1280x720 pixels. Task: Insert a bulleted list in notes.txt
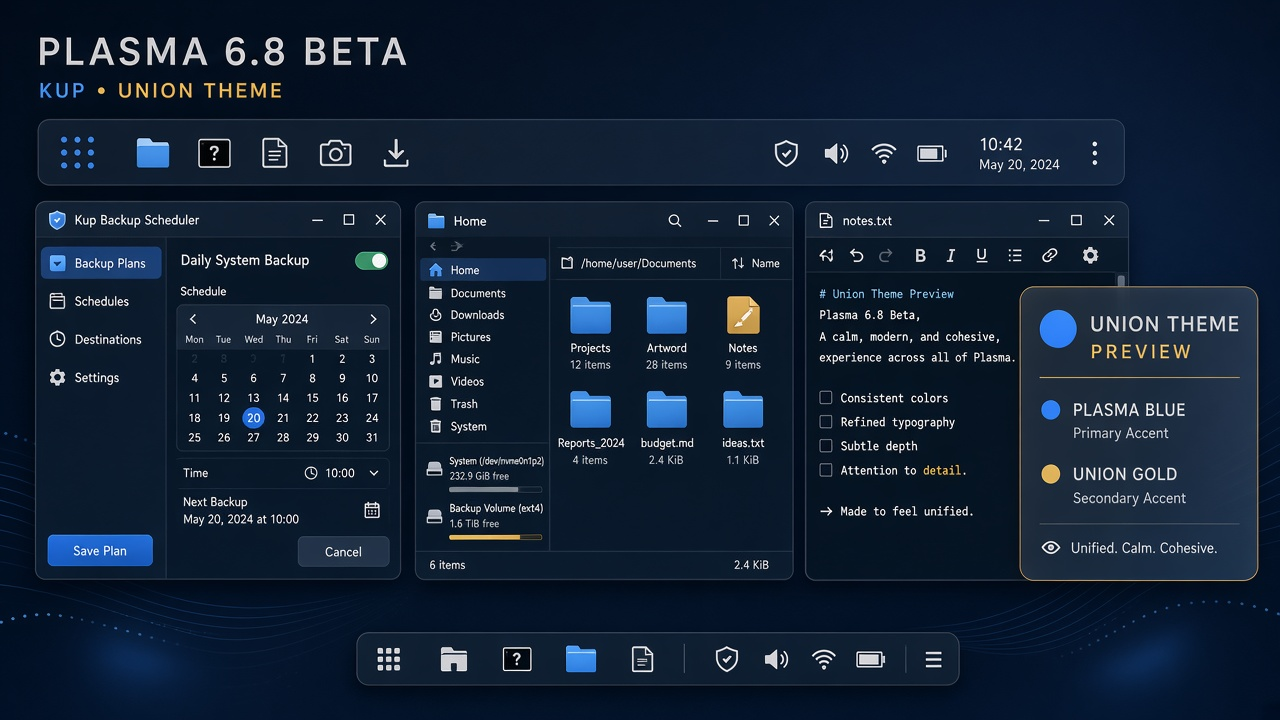(x=1015, y=256)
